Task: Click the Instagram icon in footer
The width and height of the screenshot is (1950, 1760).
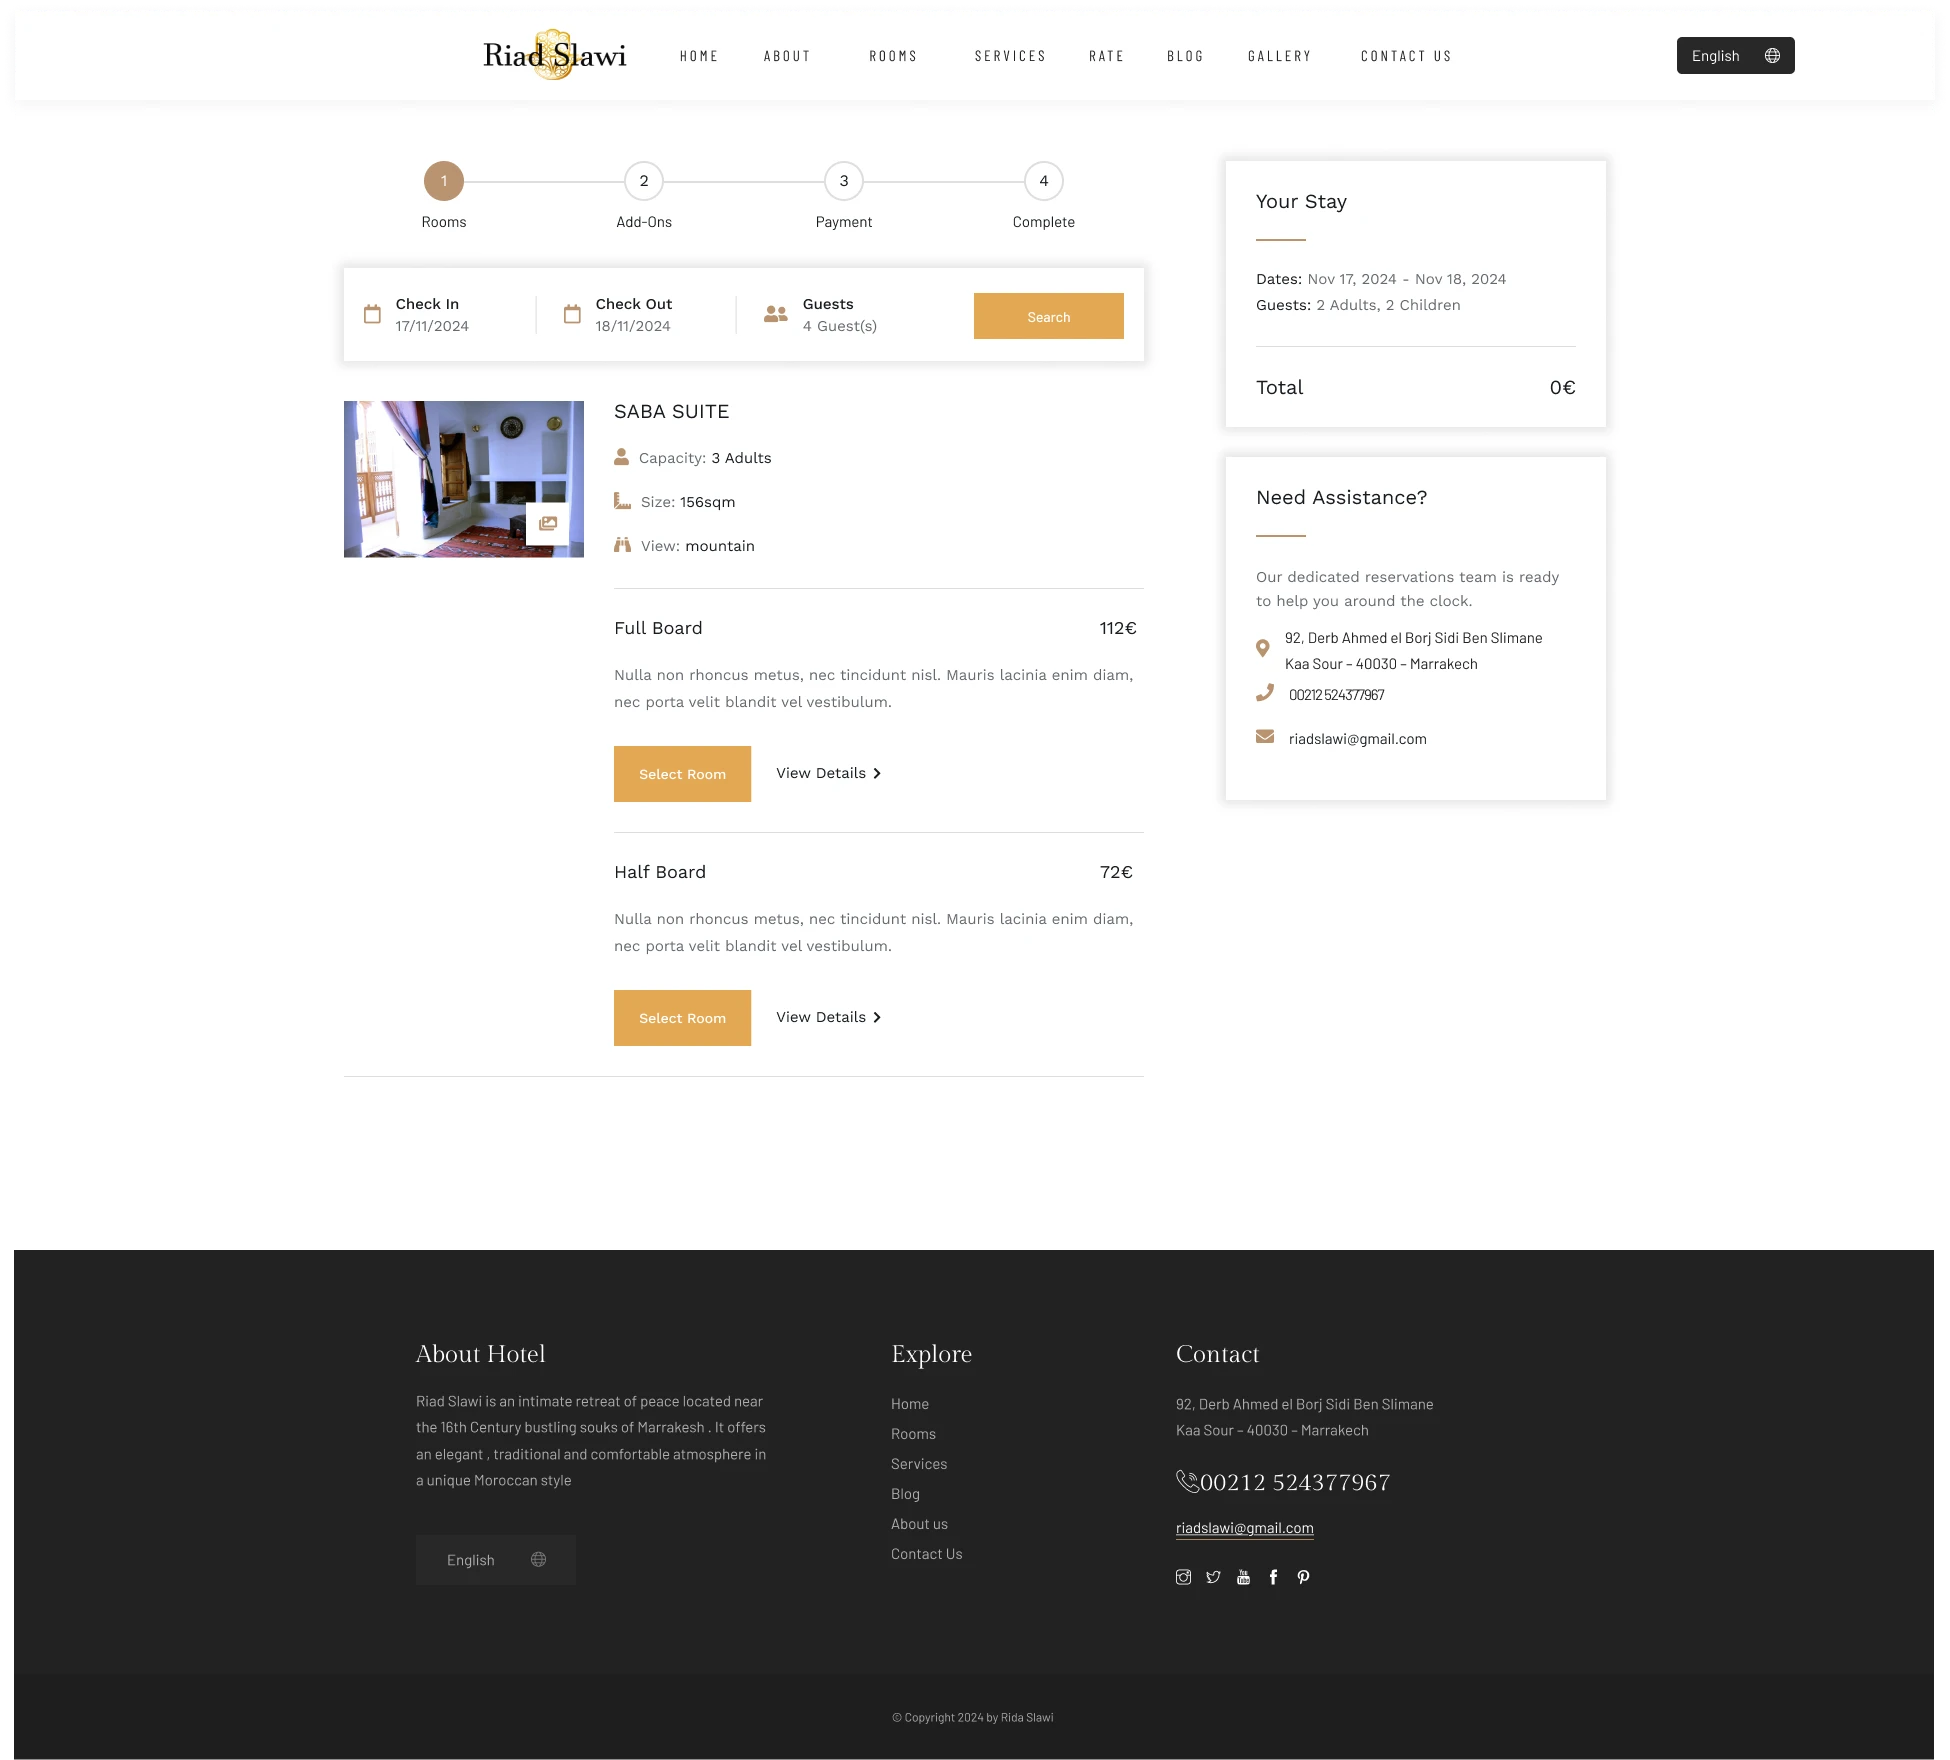Action: pos(1183,1577)
